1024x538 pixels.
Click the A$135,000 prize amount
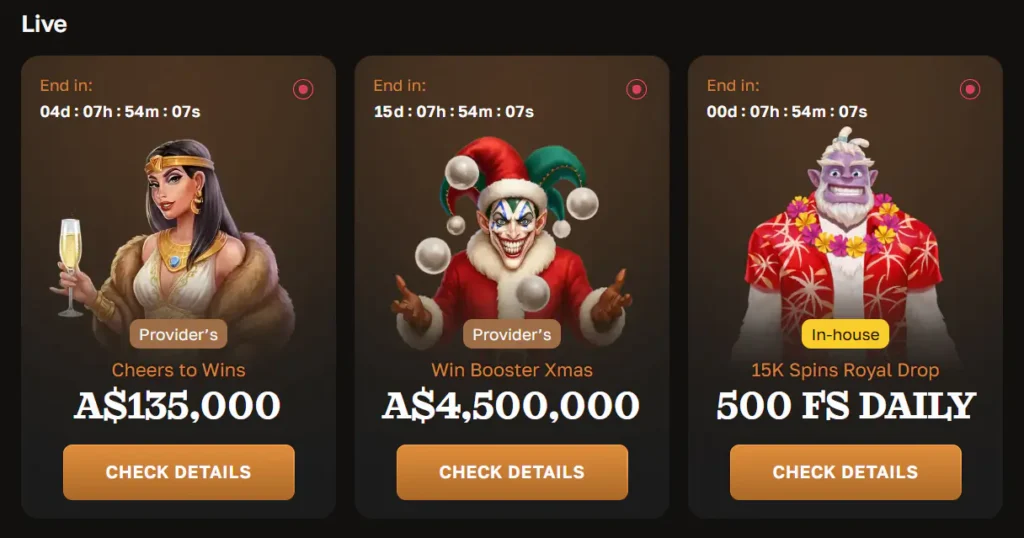(x=178, y=405)
